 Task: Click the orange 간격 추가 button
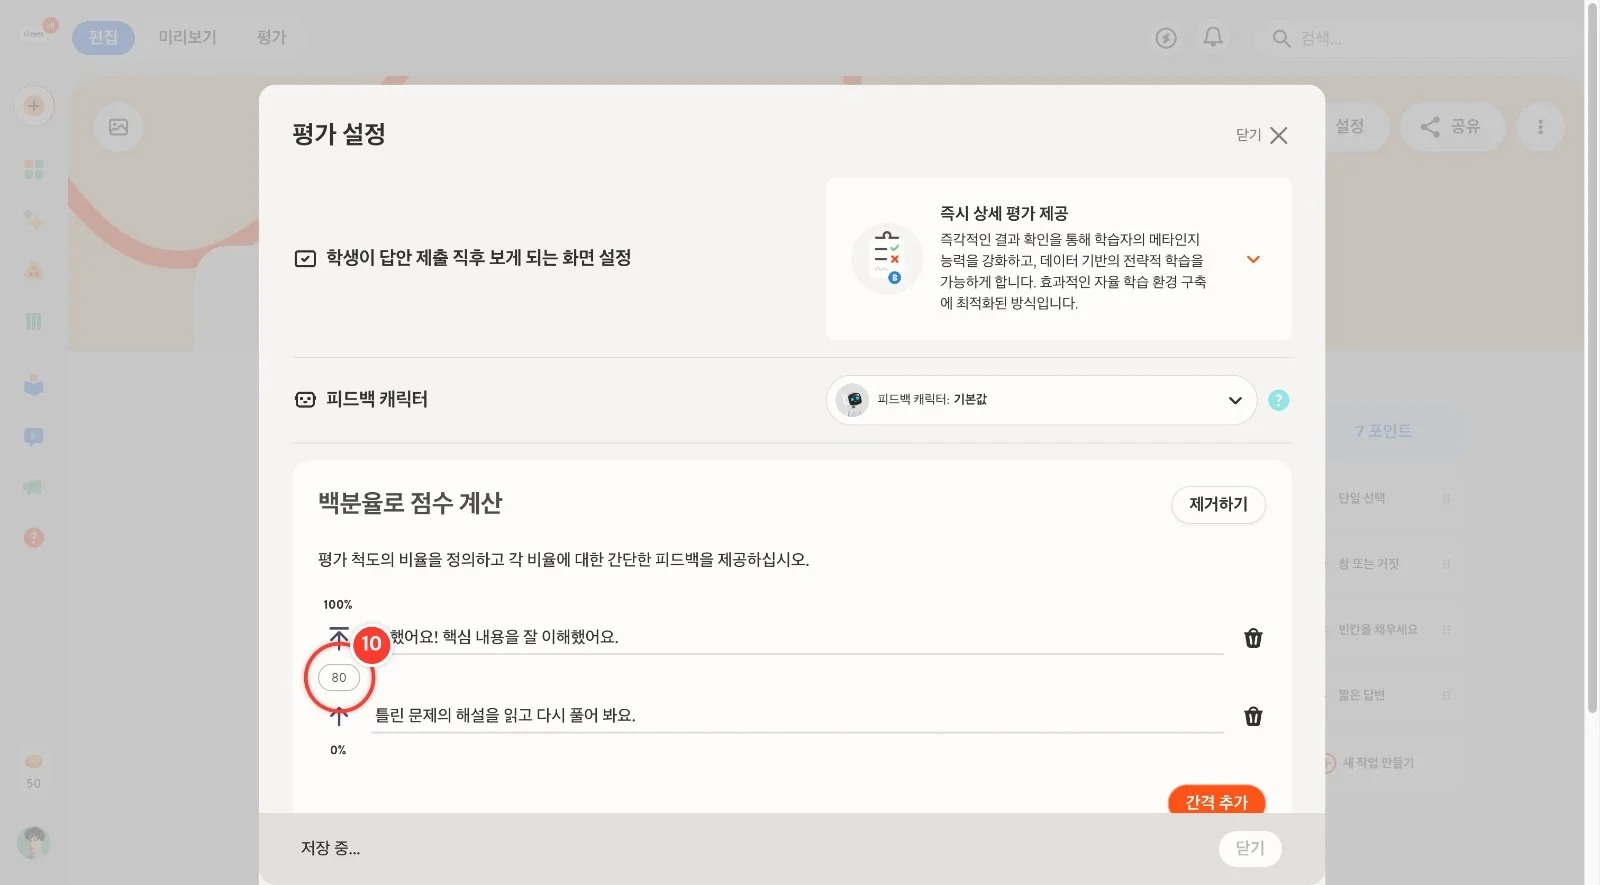tap(1216, 800)
